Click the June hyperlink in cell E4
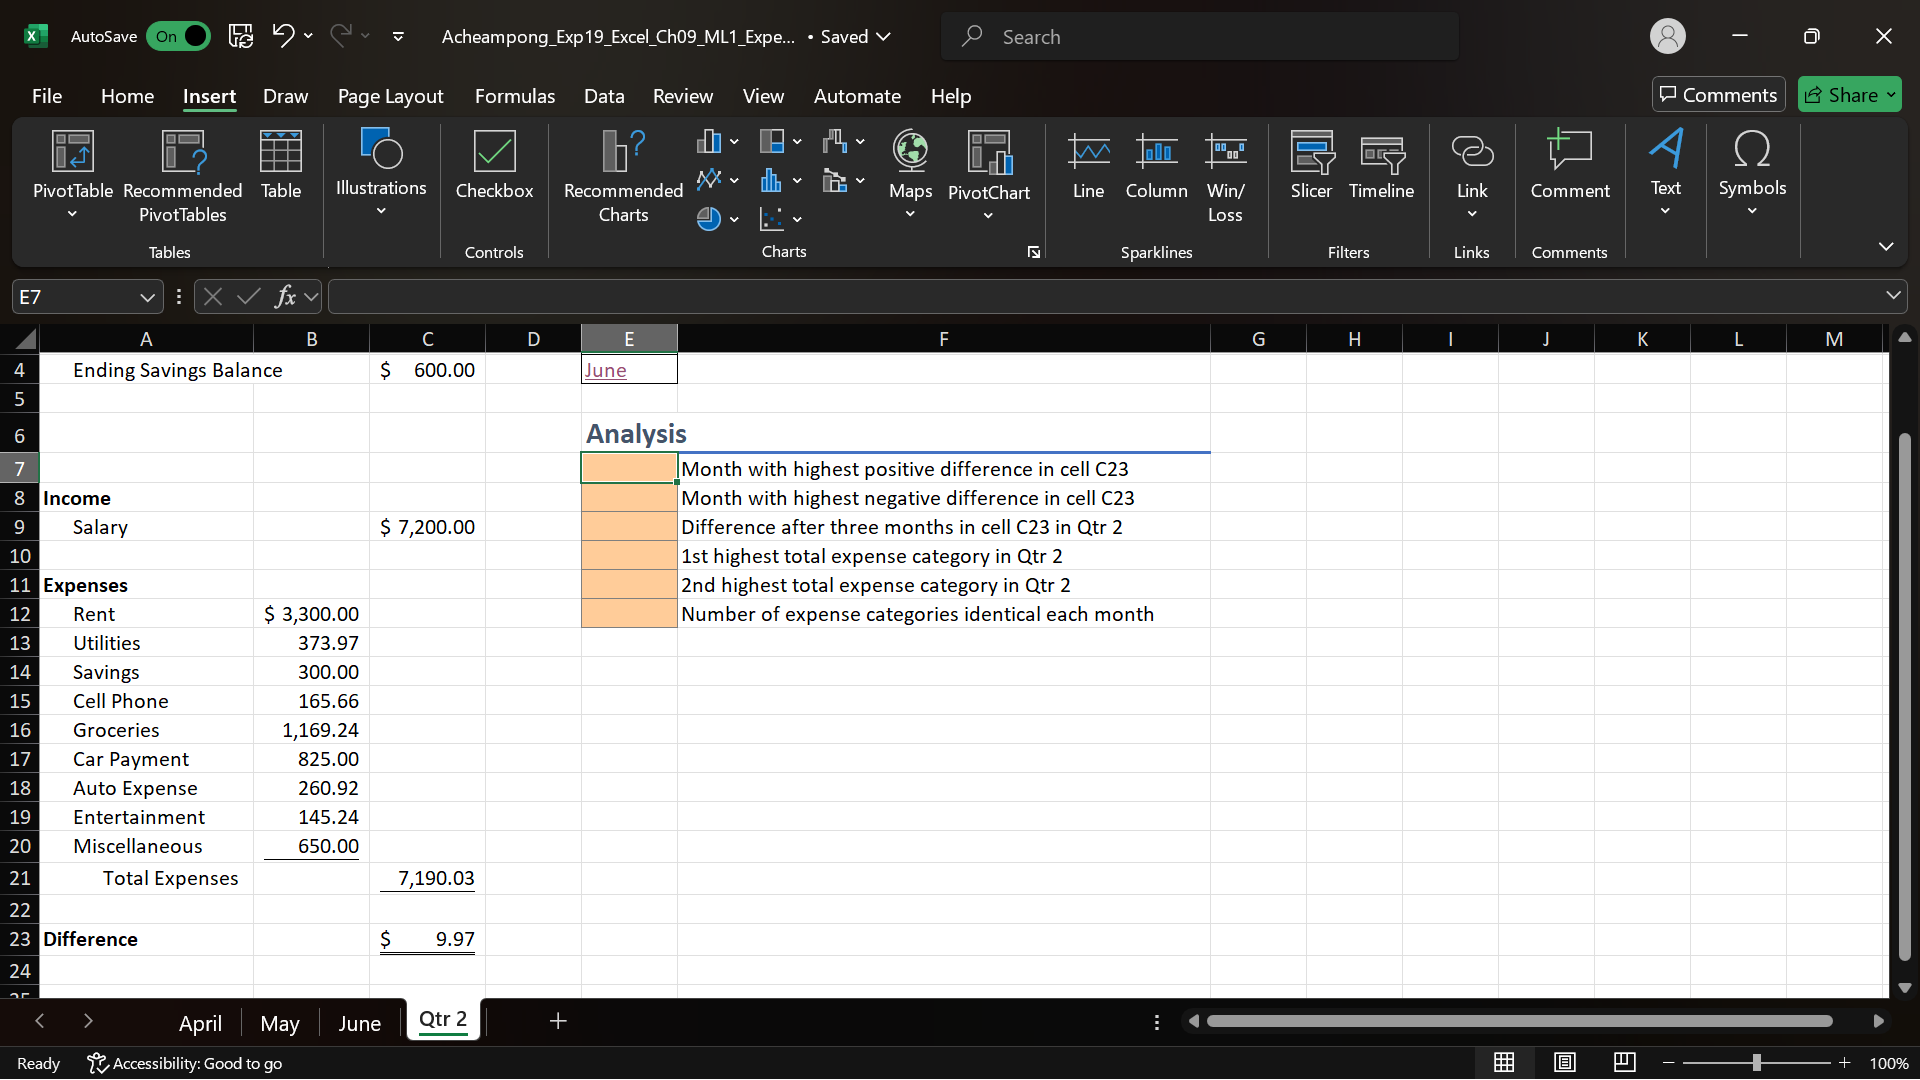 605,369
